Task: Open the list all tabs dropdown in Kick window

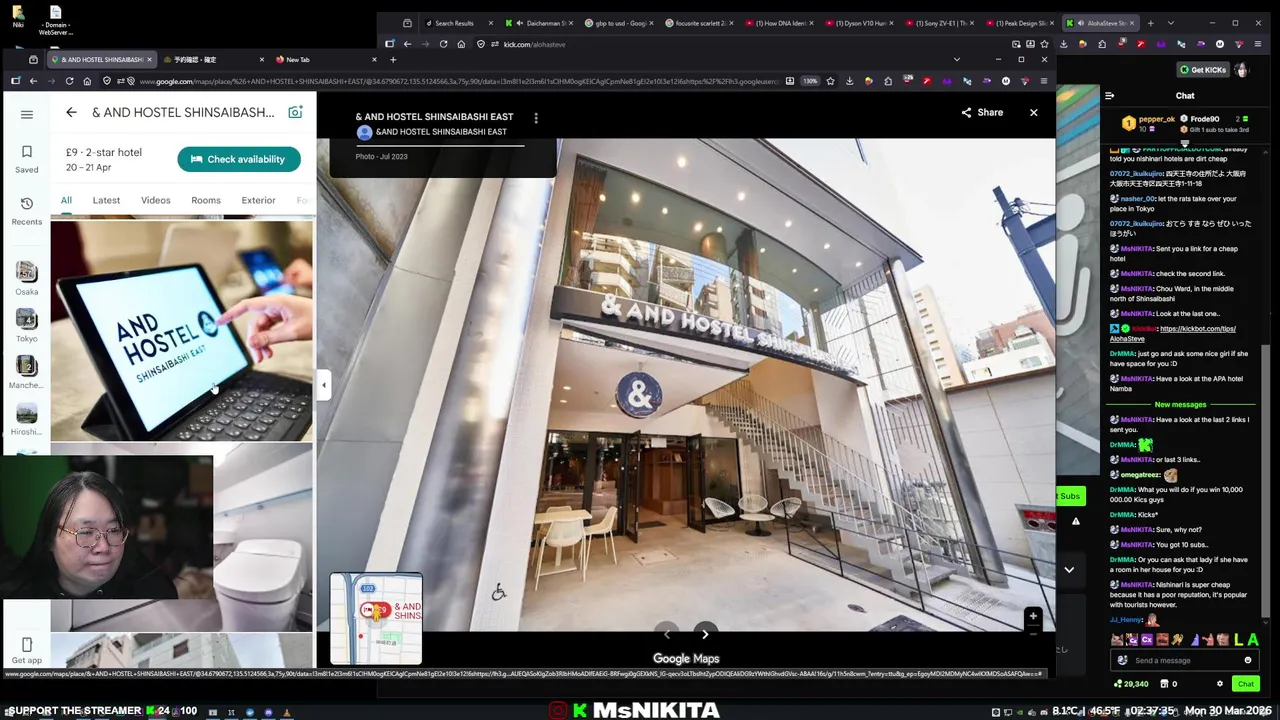Action: click(x=1171, y=23)
